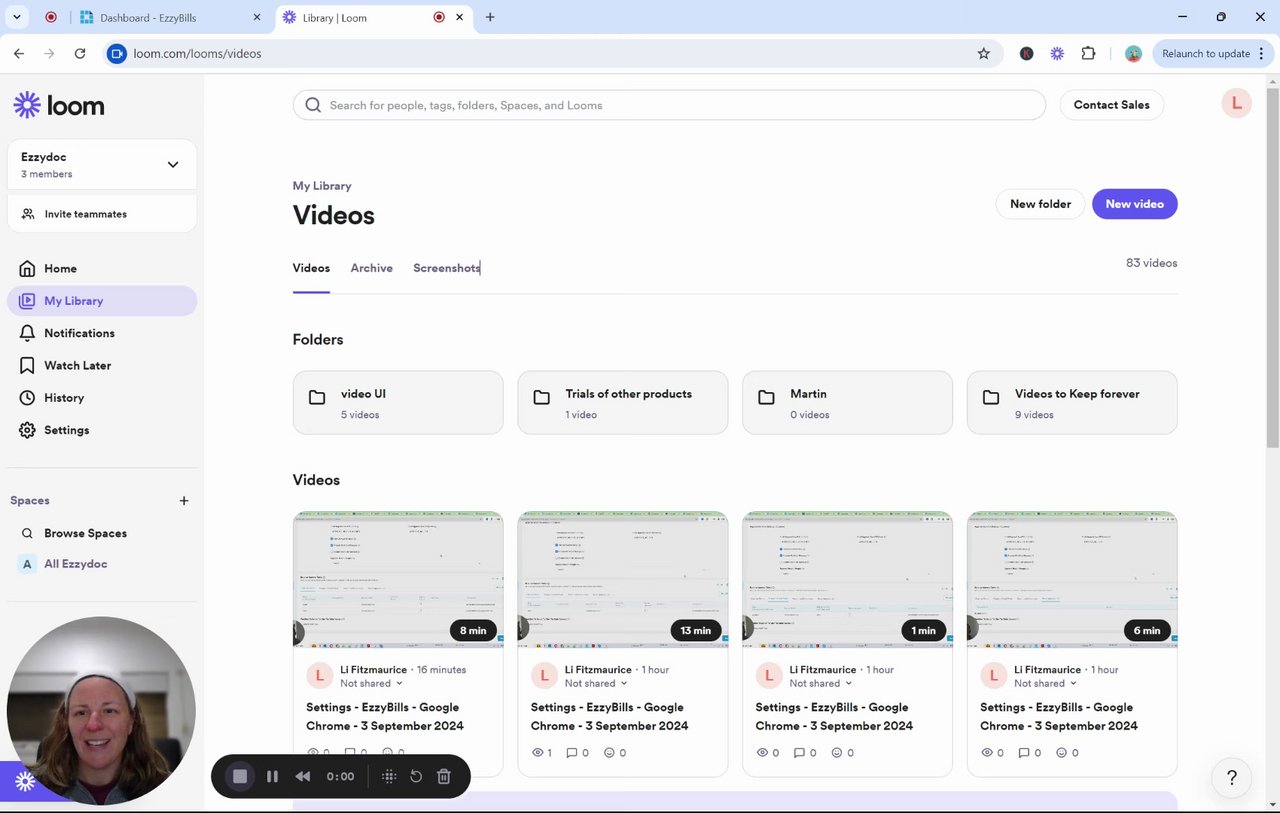Open Settings in the sidebar
The height and width of the screenshot is (813, 1280).
pos(102,430)
